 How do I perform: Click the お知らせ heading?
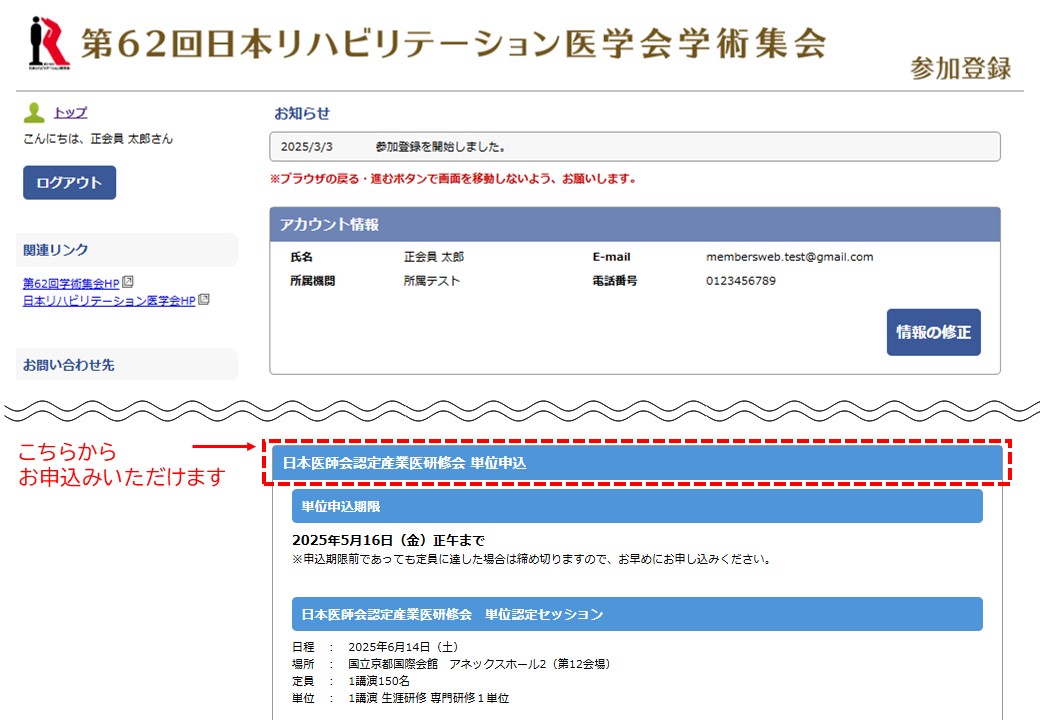pos(302,113)
